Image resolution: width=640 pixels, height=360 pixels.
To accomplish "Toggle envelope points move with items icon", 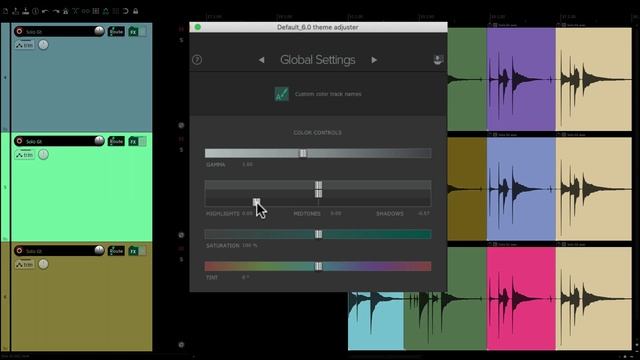I will 105,11.
